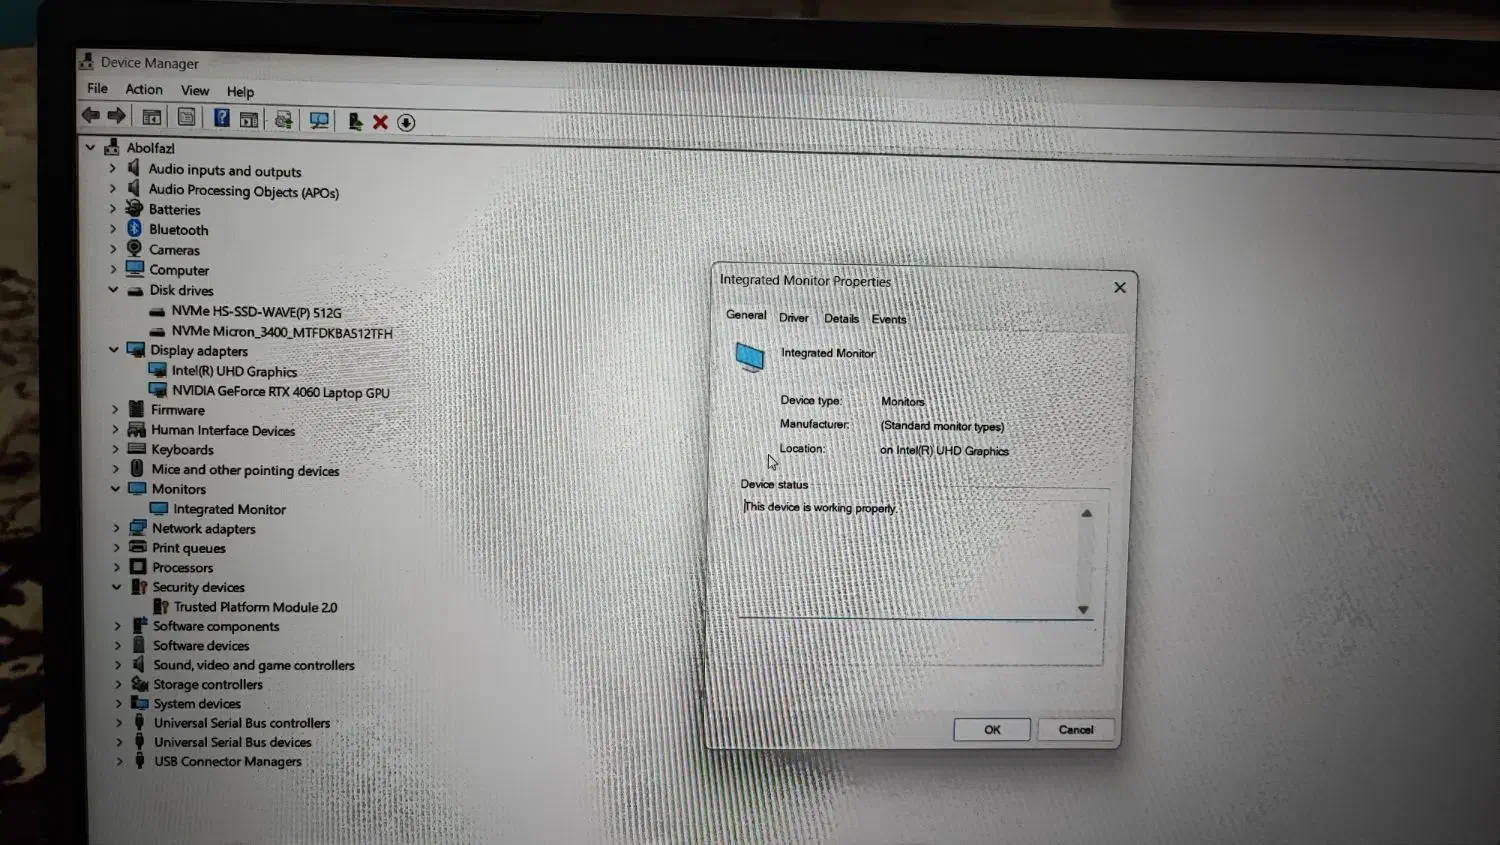Expand the Universal Serial Bus controllers category
The width and height of the screenshot is (1500, 845).
[x=119, y=723]
